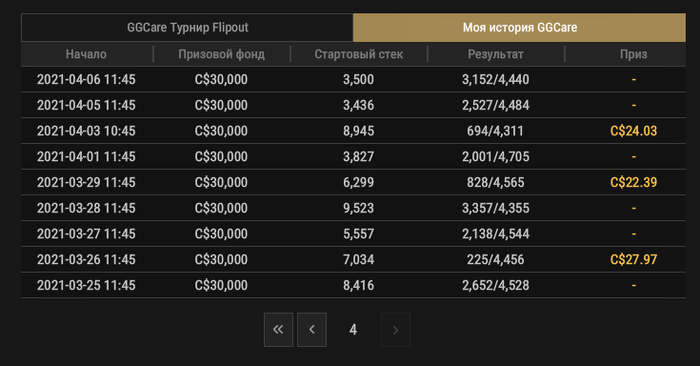The width and height of the screenshot is (700, 366).
Task: Select the 2021-04-03 10:45 tournament row
Action: point(353,131)
